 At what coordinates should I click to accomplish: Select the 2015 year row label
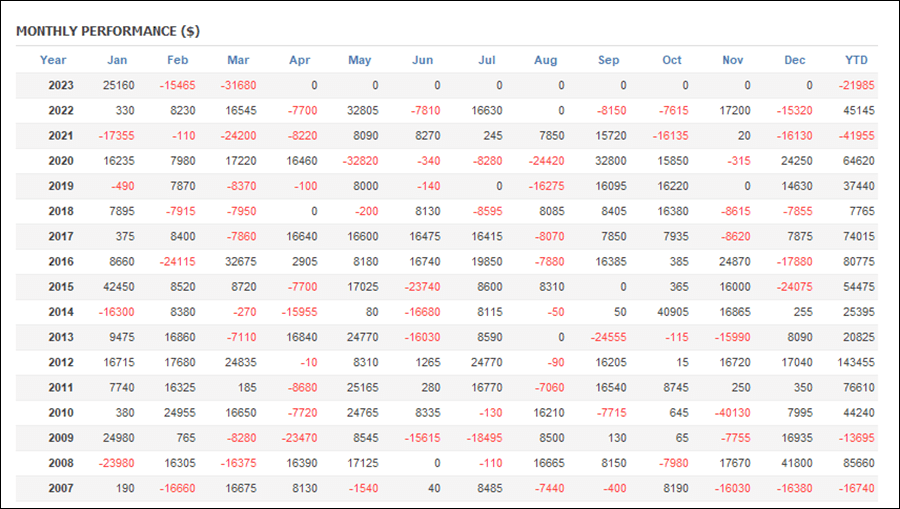coord(61,287)
